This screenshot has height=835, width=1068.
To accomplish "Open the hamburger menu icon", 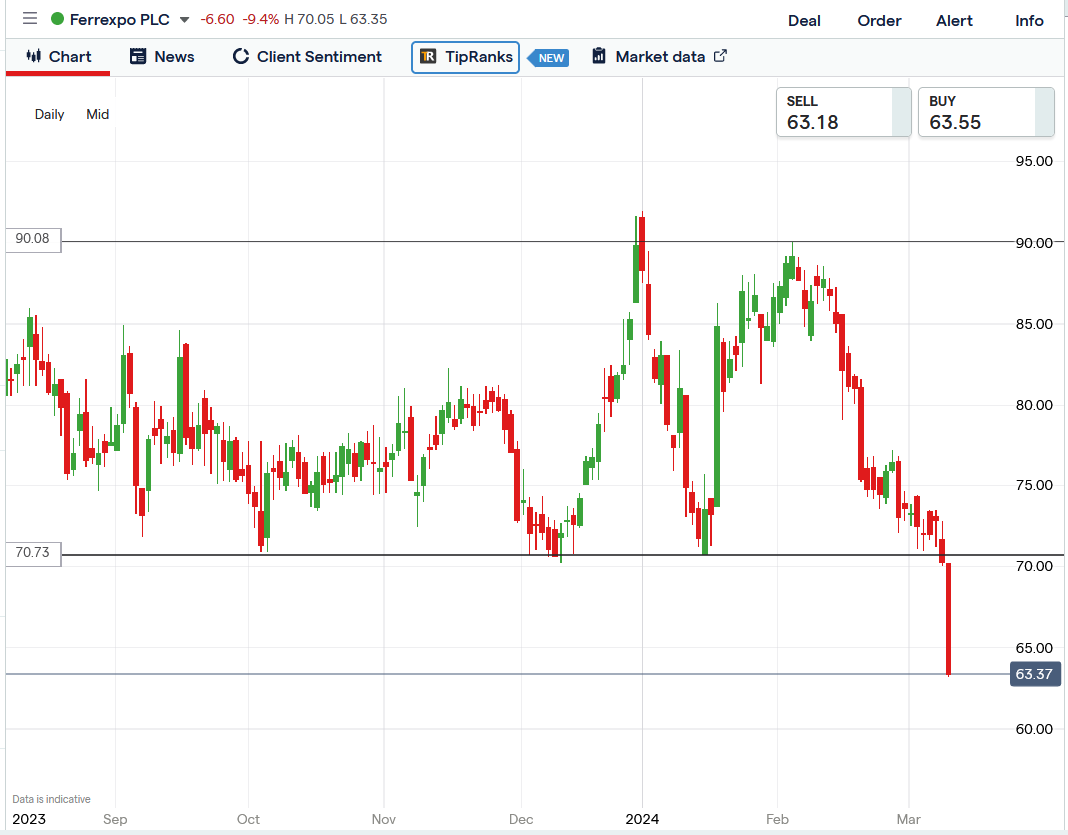I will coord(30,18).
